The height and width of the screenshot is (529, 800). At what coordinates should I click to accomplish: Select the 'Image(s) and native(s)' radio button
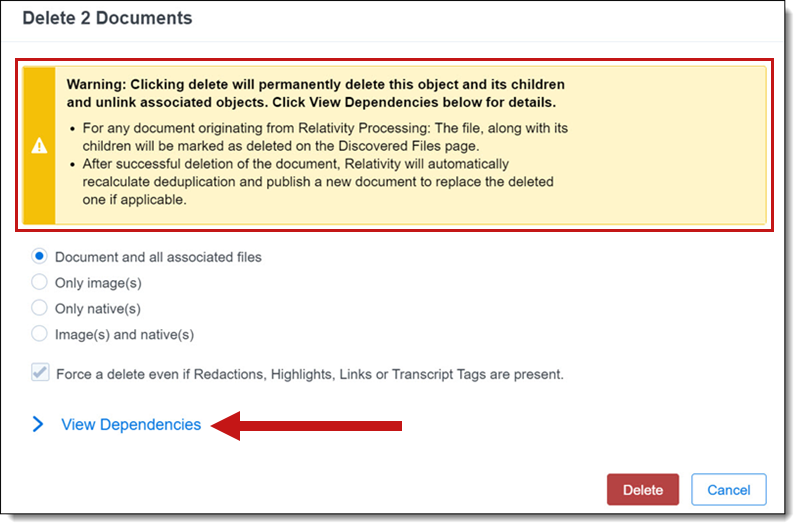40,334
